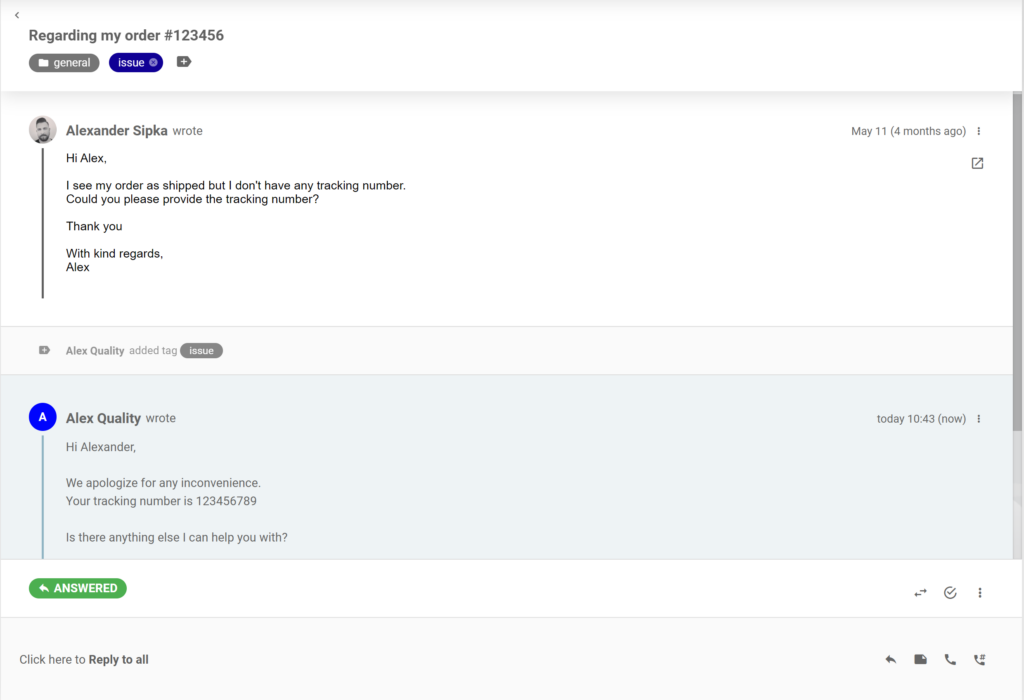Open the options menu on Alexander Sipka's message
The image size is (1024, 700).
click(x=979, y=131)
